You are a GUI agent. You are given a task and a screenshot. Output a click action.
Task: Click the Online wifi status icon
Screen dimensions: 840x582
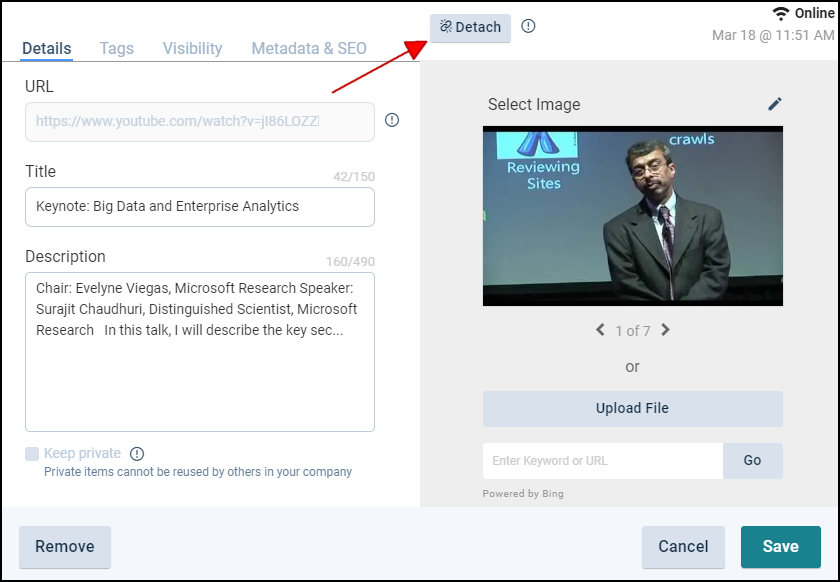tap(781, 13)
